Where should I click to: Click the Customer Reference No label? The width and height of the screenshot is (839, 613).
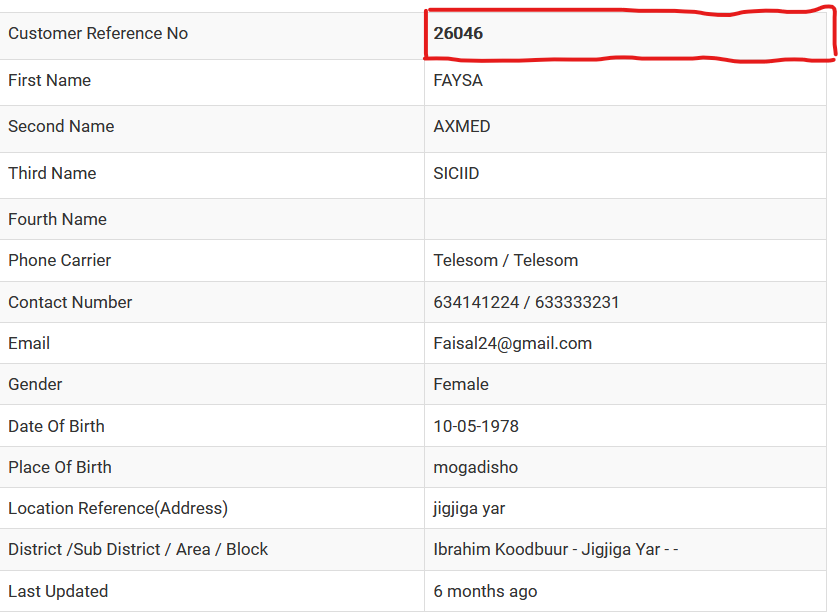pyautogui.click(x=98, y=33)
